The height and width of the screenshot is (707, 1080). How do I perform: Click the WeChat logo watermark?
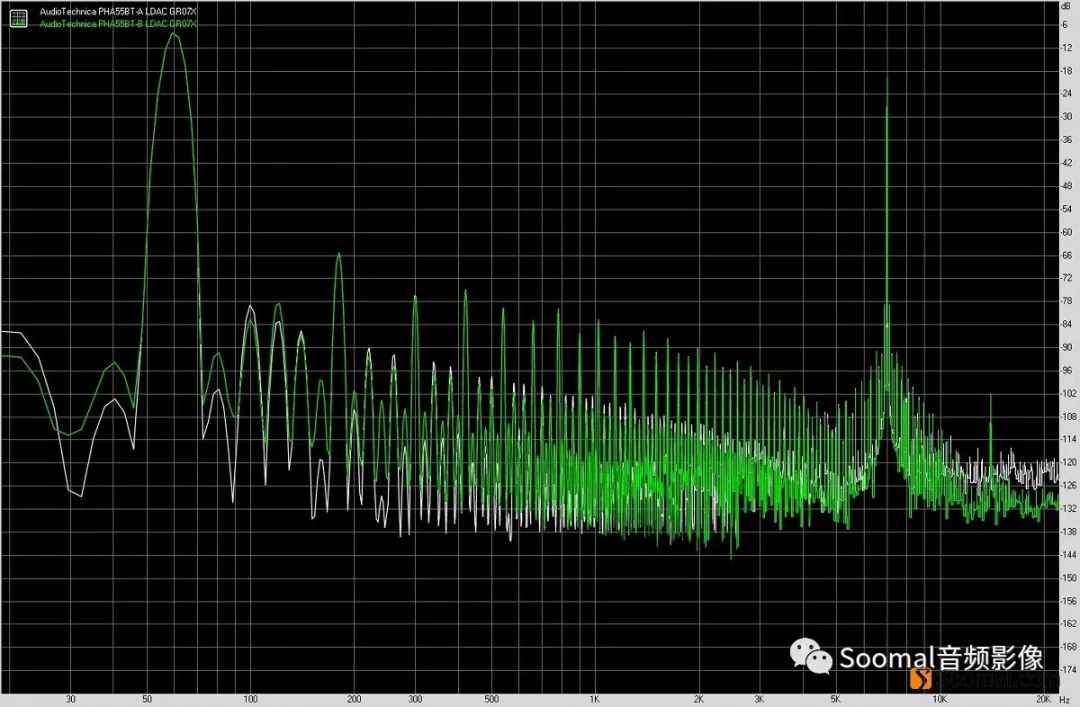(x=811, y=656)
